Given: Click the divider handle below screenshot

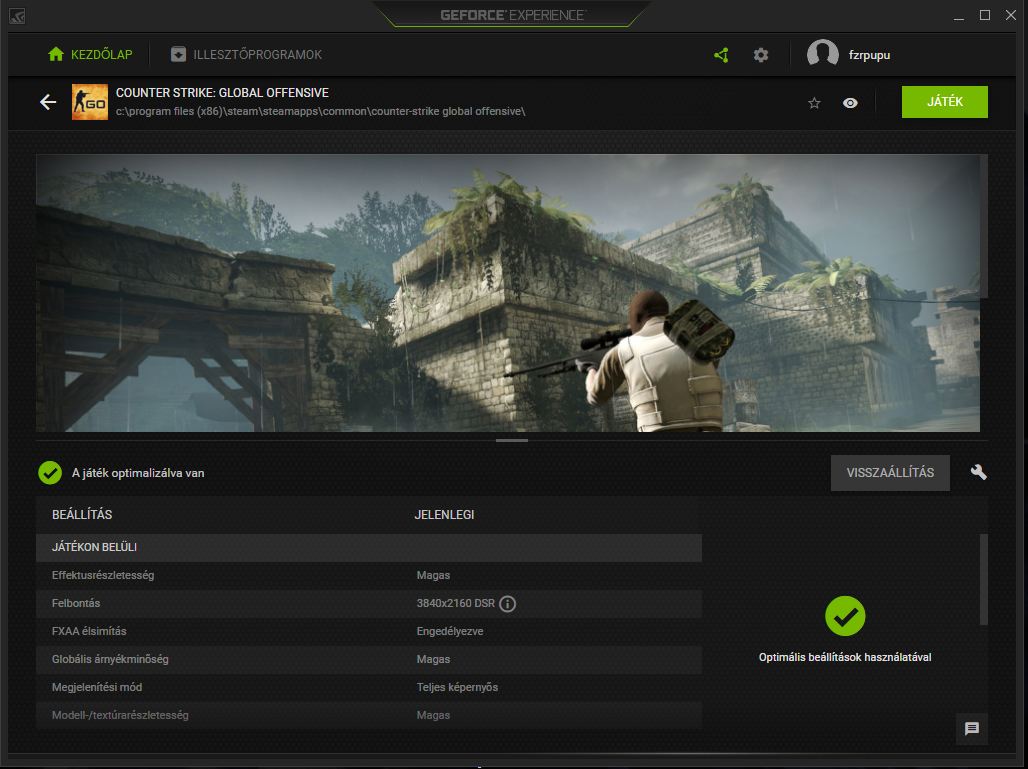Looking at the screenshot, I should pyautogui.click(x=511, y=441).
